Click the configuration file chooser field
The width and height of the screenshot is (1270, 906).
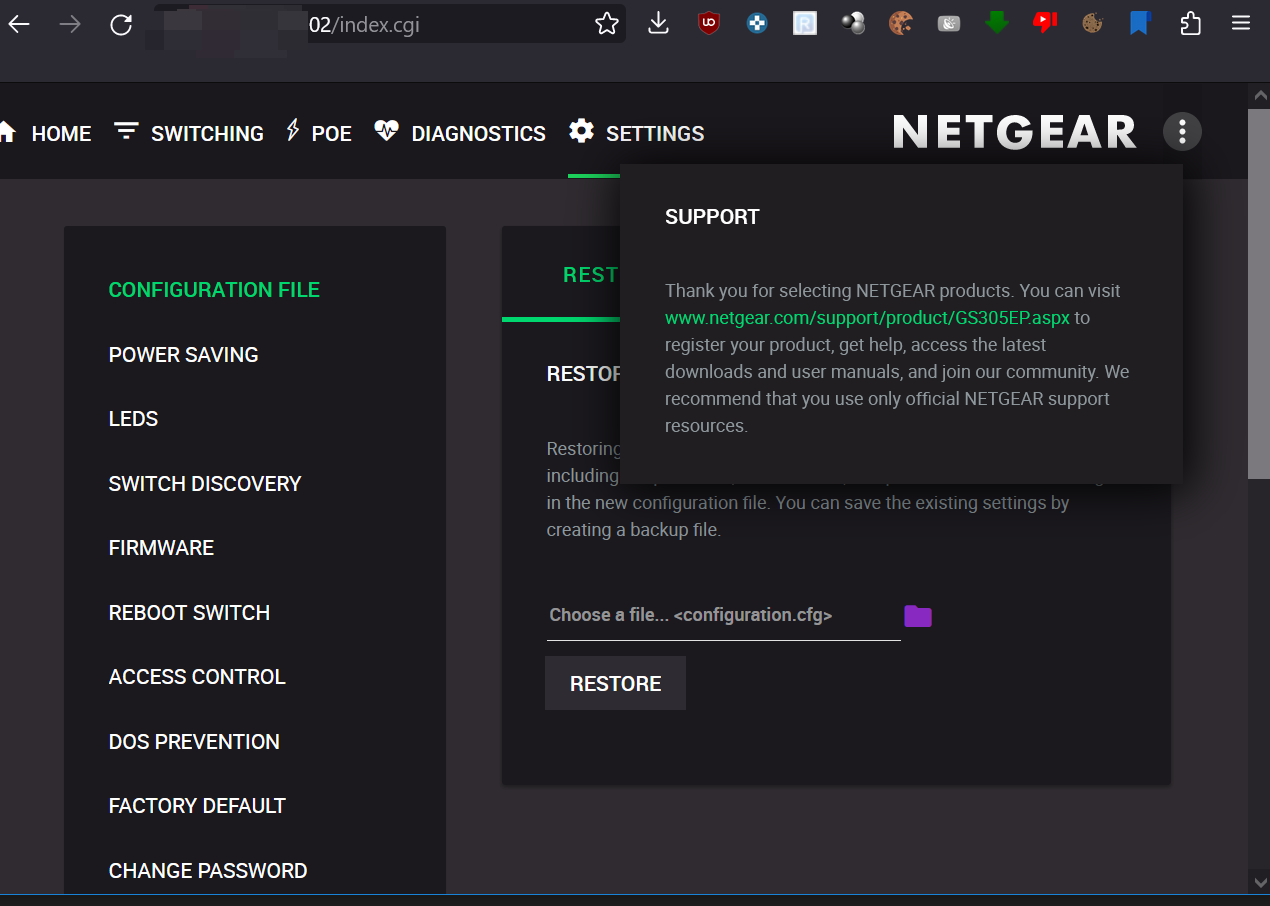click(722, 616)
